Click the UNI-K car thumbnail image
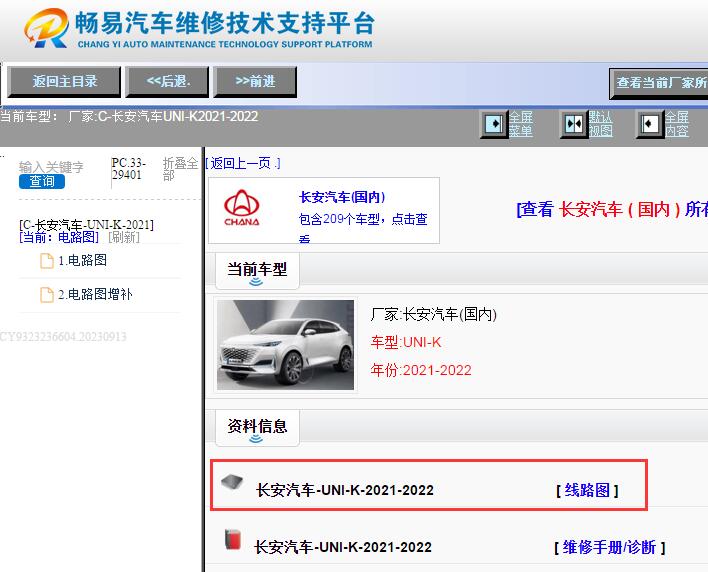The image size is (708, 572). (285, 345)
